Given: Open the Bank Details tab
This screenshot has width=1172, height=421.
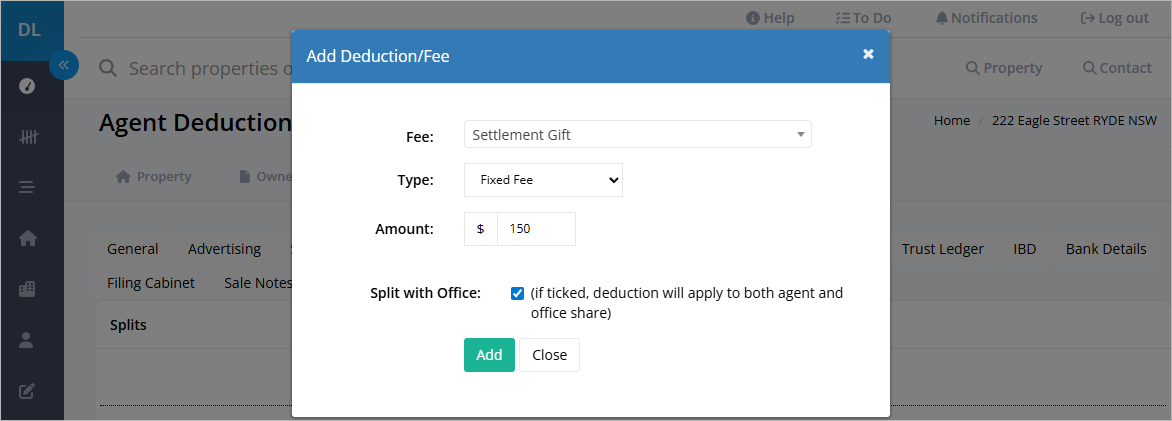Looking at the screenshot, I should coord(1106,249).
